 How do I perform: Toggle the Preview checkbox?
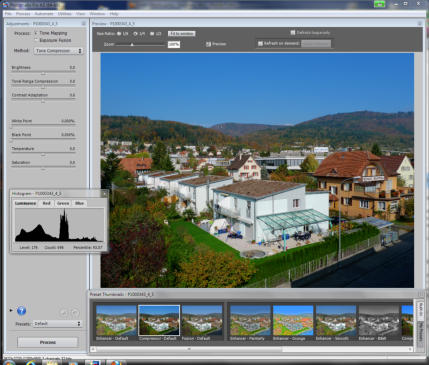pos(208,44)
